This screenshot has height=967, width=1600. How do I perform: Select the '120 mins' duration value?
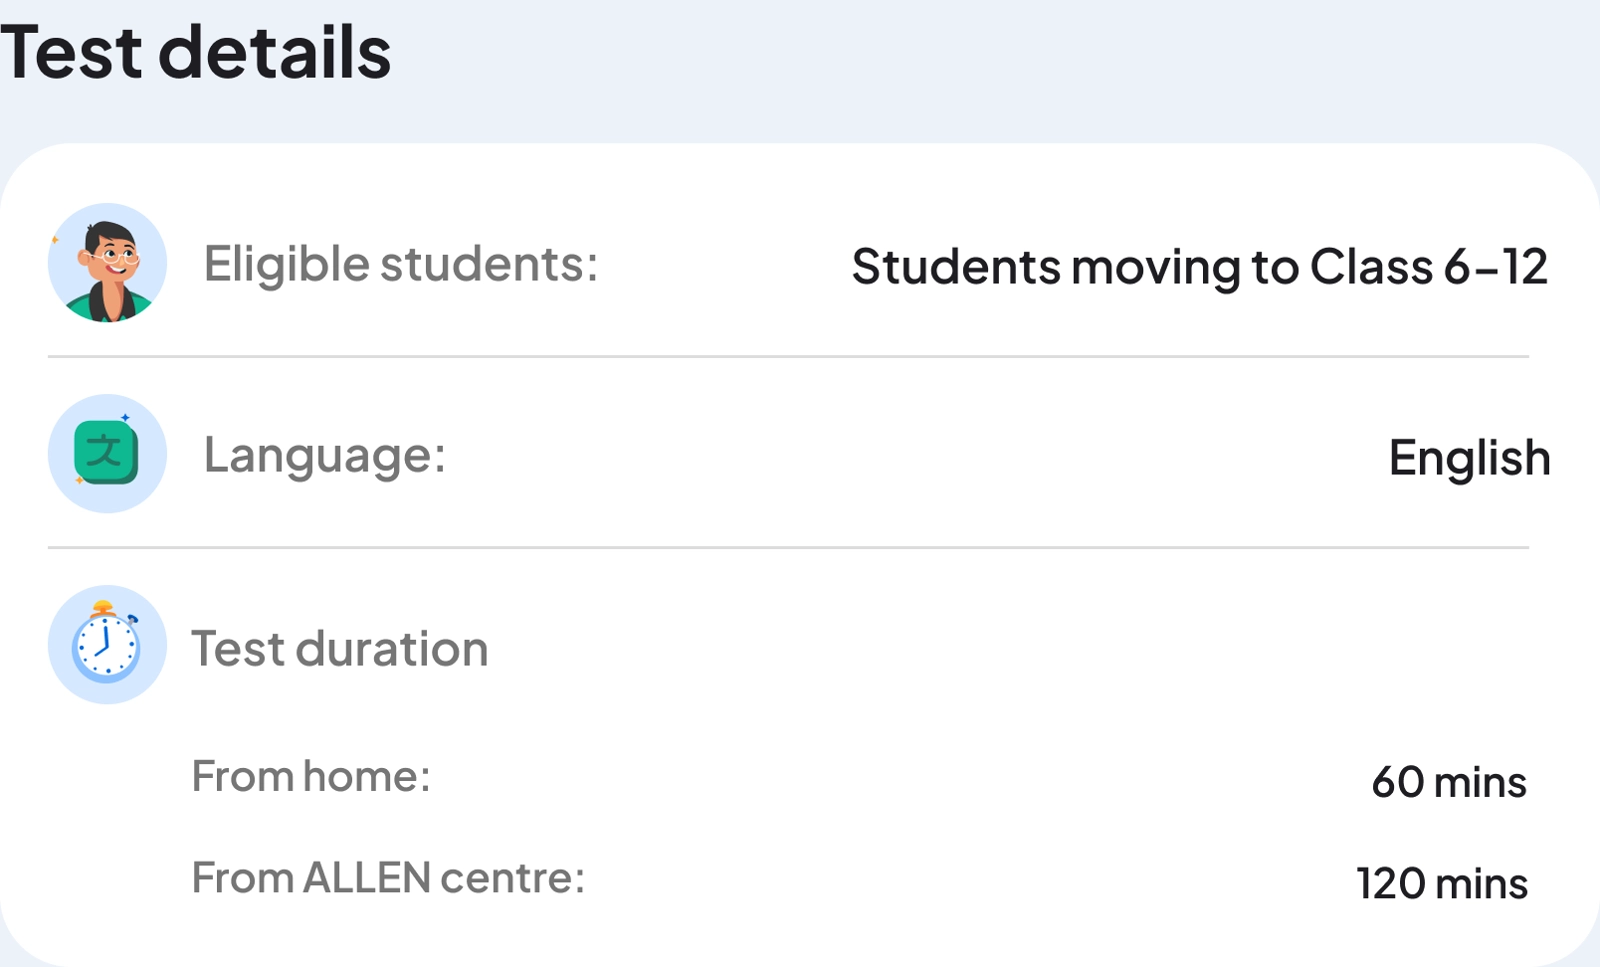[1441, 884]
